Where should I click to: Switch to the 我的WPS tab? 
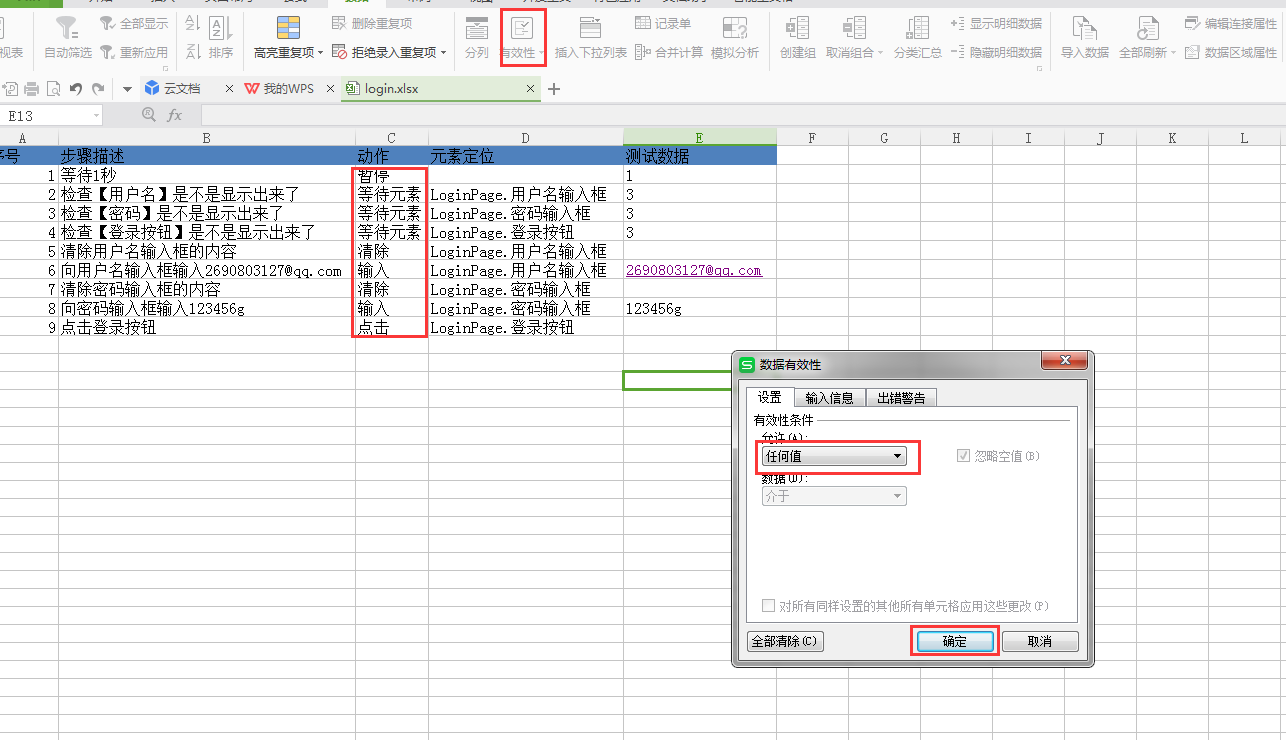point(288,89)
